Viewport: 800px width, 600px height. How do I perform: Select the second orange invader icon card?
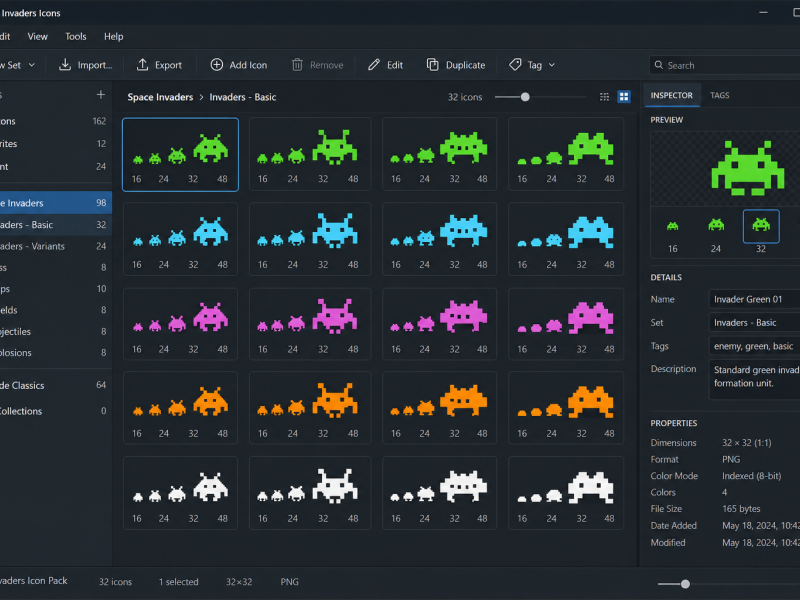[310, 408]
